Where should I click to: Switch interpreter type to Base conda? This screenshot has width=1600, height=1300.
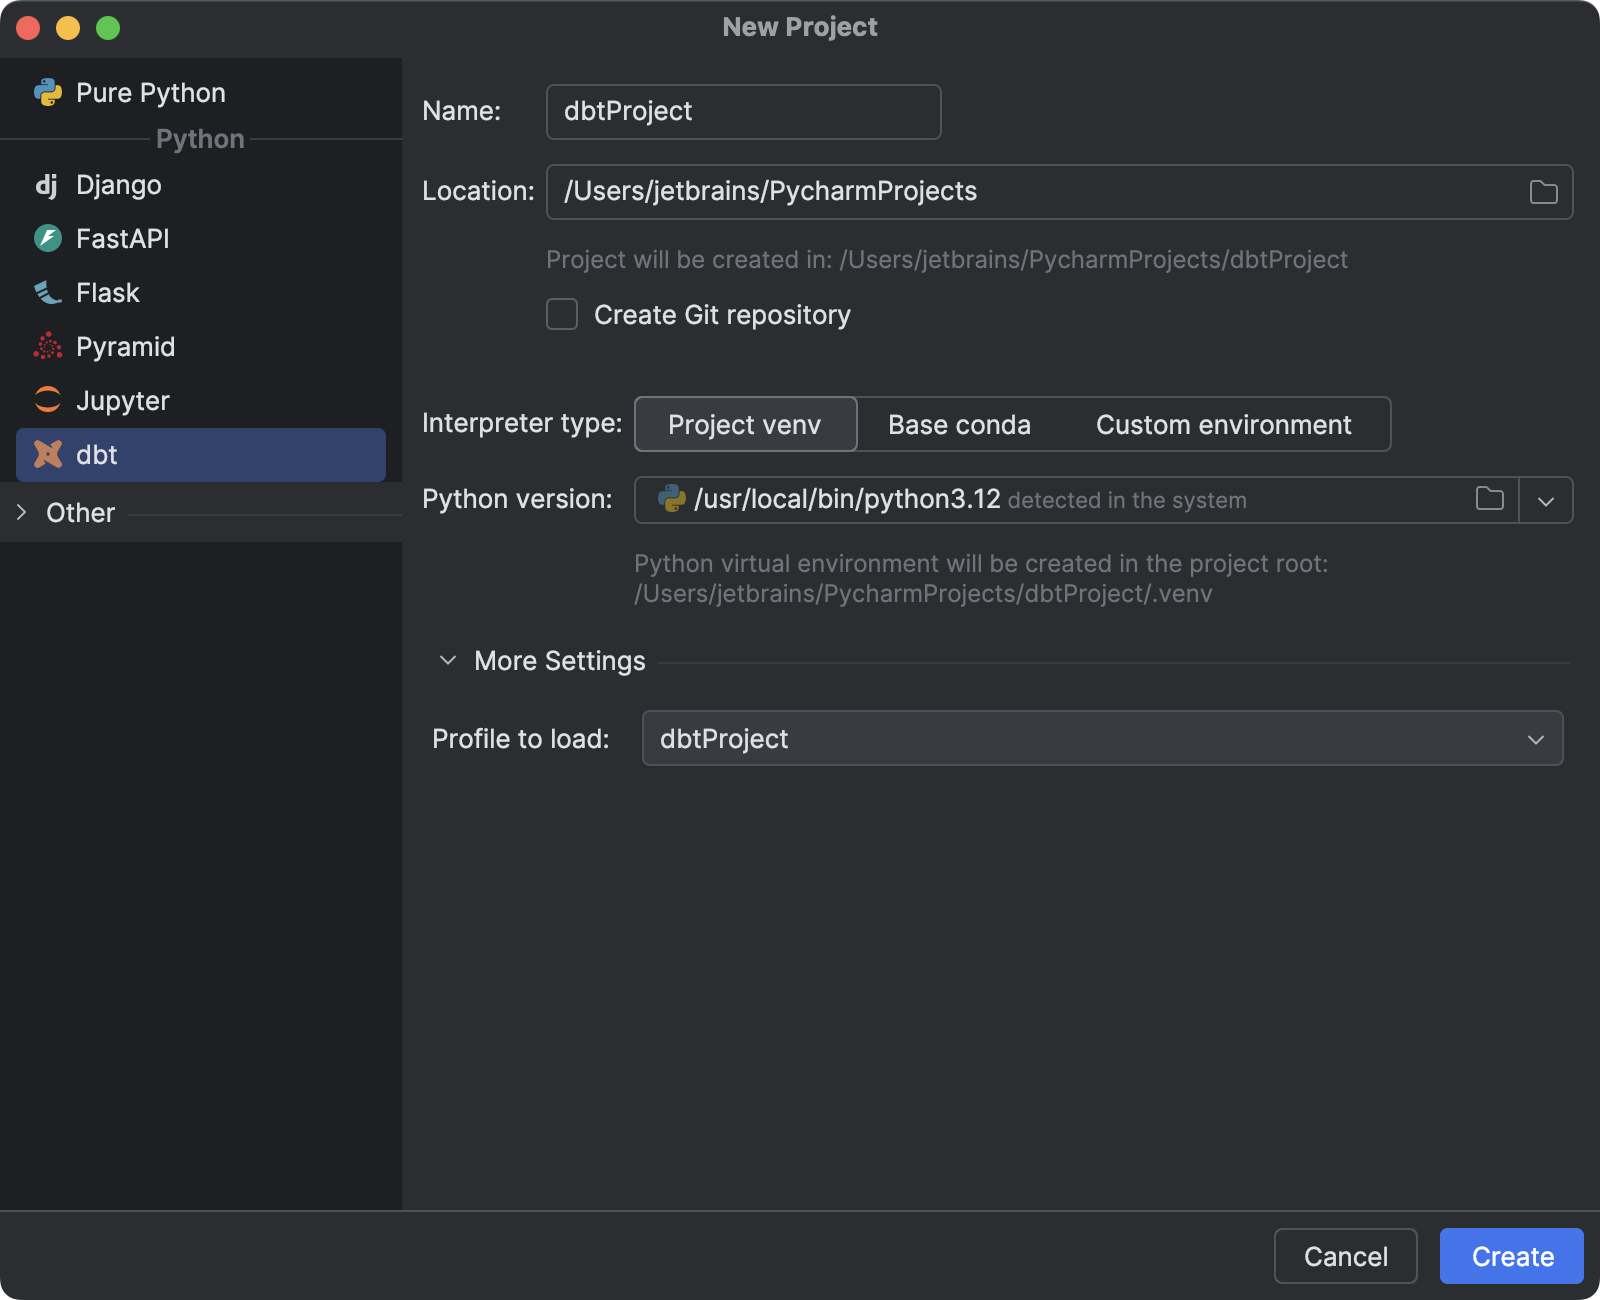coord(958,424)
